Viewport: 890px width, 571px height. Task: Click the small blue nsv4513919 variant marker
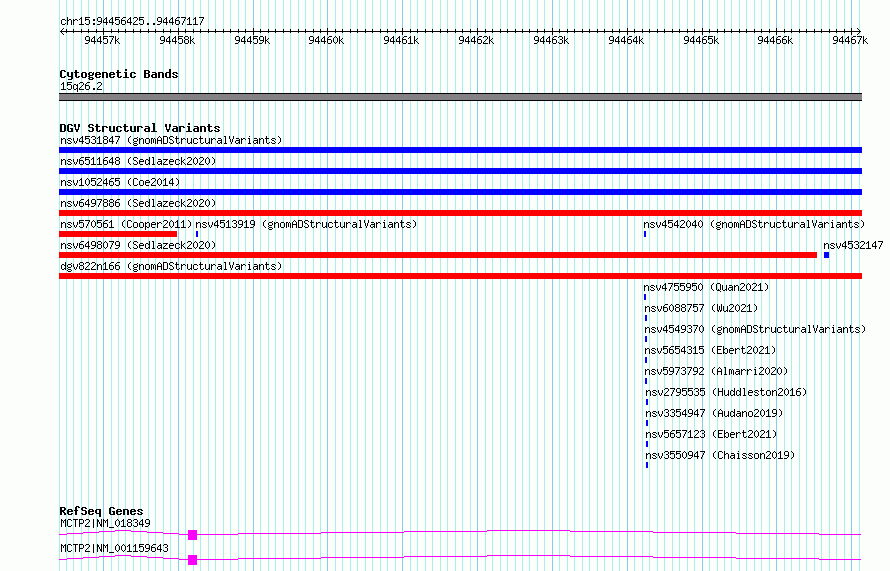pos(197,234)
